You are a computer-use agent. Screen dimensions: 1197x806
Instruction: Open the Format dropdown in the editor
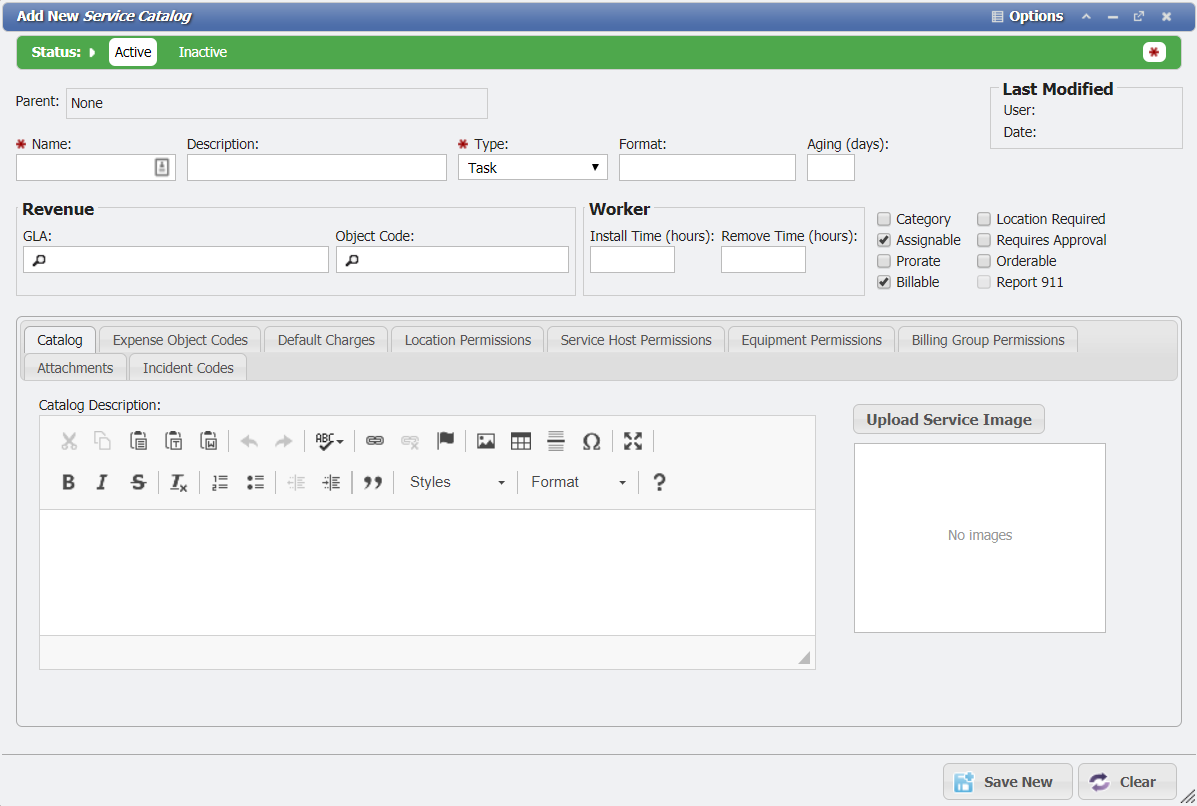click(576, 482)
